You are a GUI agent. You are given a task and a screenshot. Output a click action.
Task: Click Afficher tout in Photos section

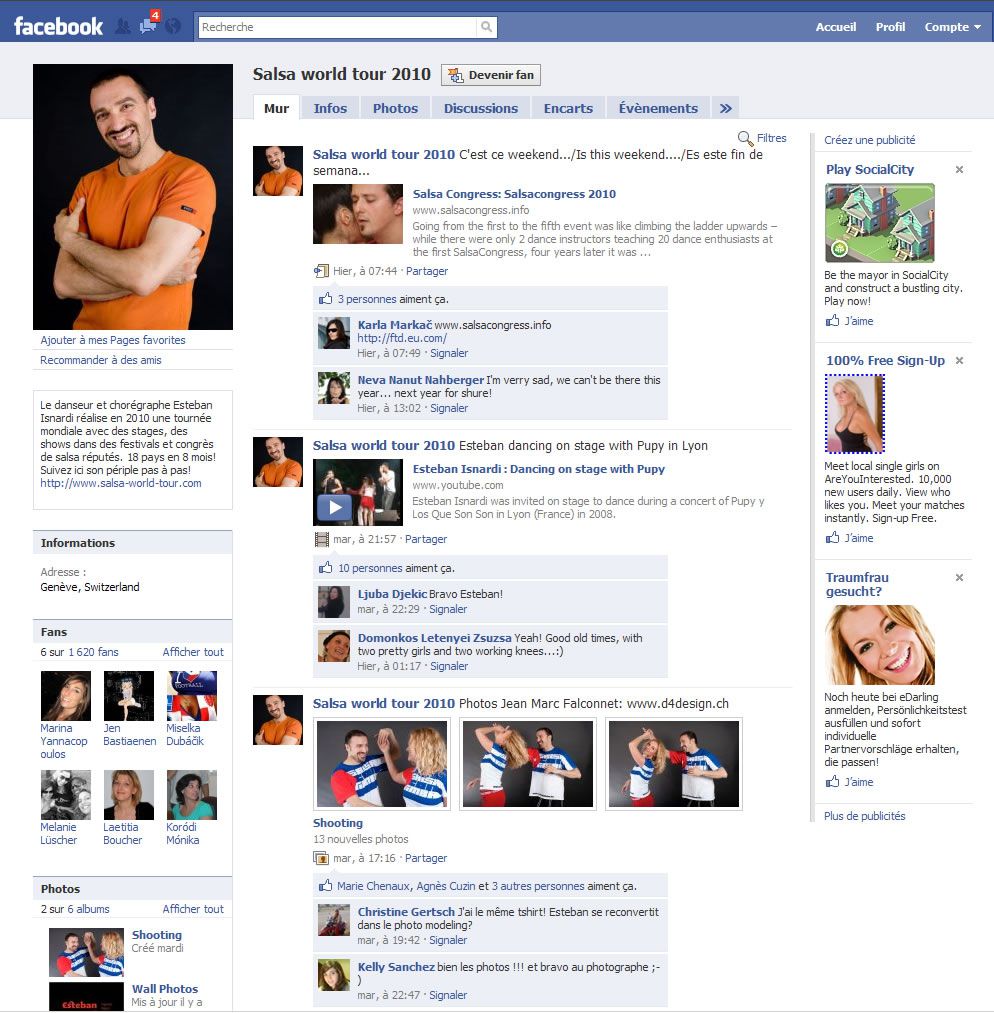(x=193, y=909)
